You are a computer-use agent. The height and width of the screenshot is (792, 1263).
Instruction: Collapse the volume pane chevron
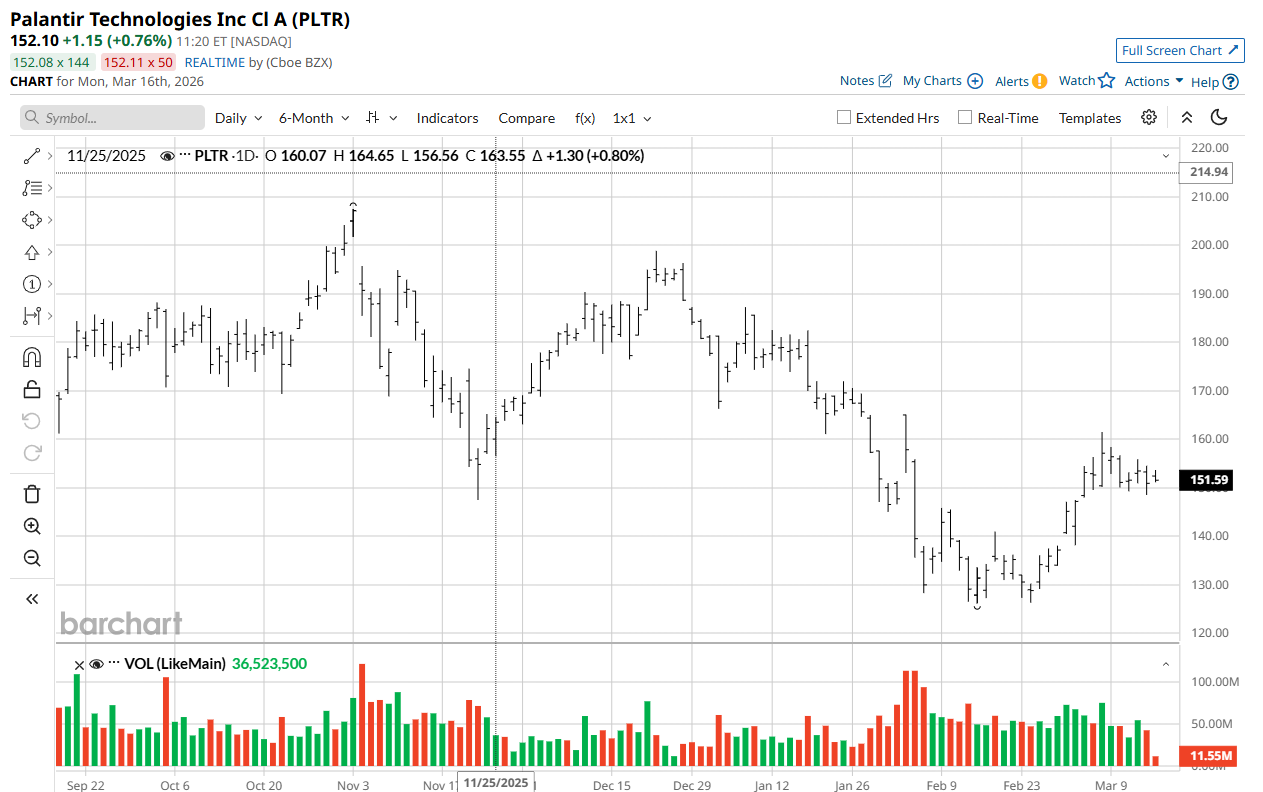(x=1166, y=664)
